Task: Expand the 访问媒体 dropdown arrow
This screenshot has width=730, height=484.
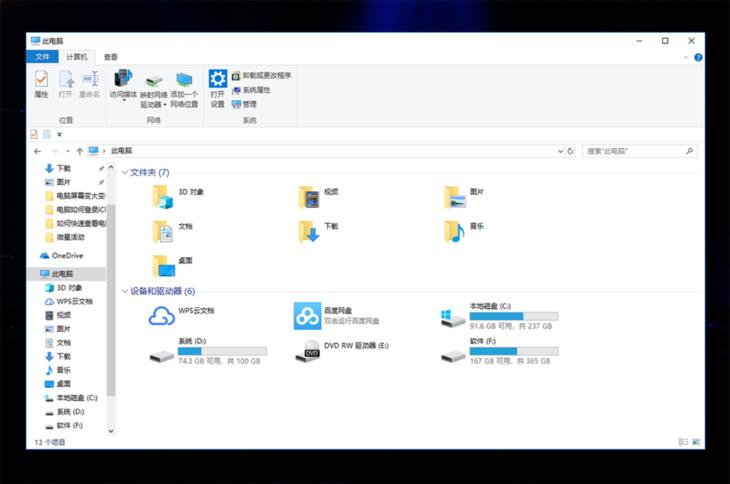Action: click(124, 100)
